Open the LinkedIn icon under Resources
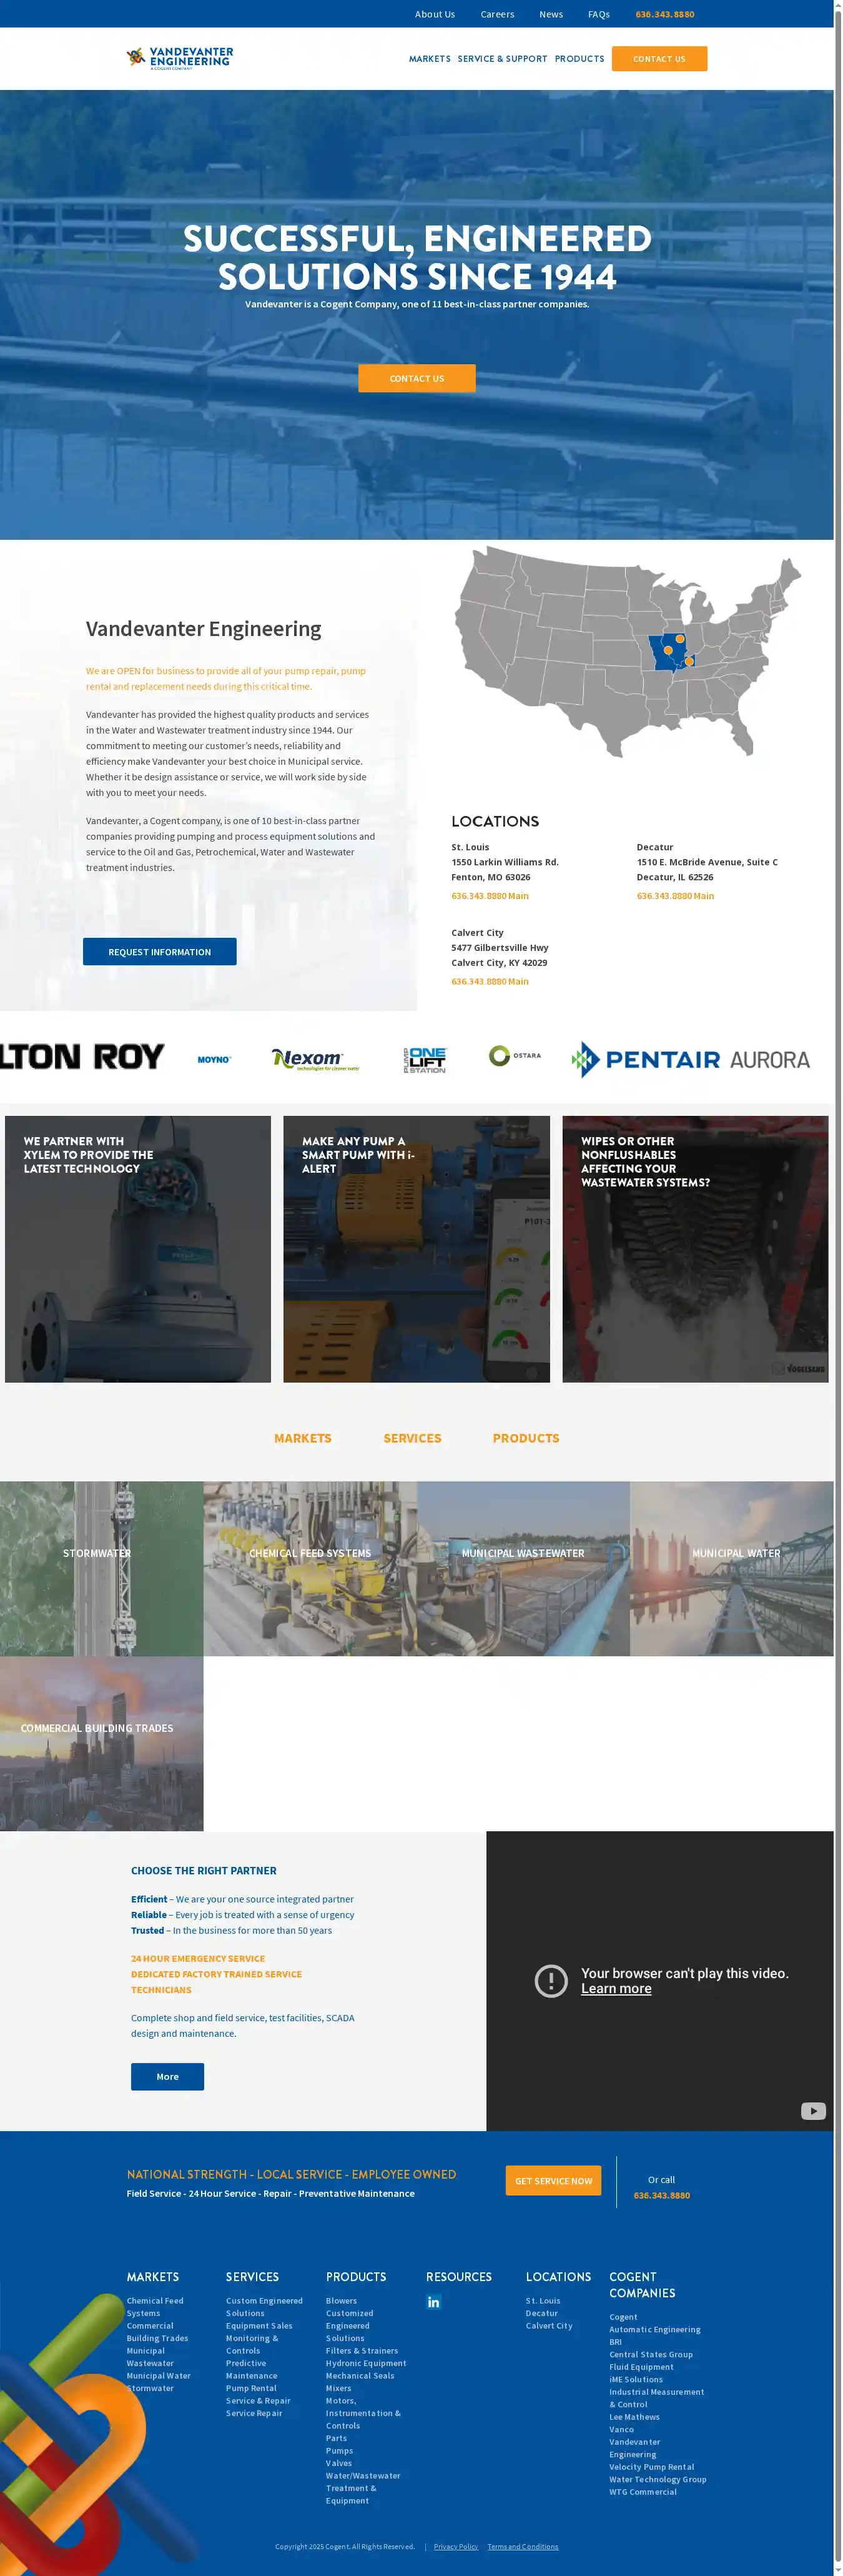This screenshot has width=843, height=2576. point(433,2302)
